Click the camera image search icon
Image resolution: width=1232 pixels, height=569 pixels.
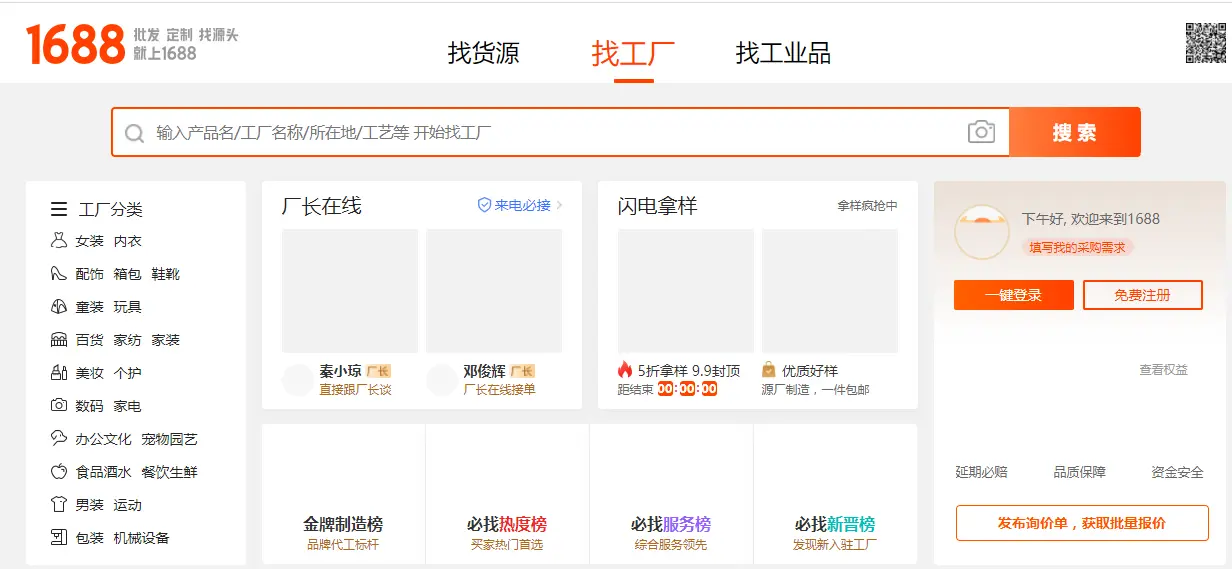pyautogui.click(x=981, y=132)
